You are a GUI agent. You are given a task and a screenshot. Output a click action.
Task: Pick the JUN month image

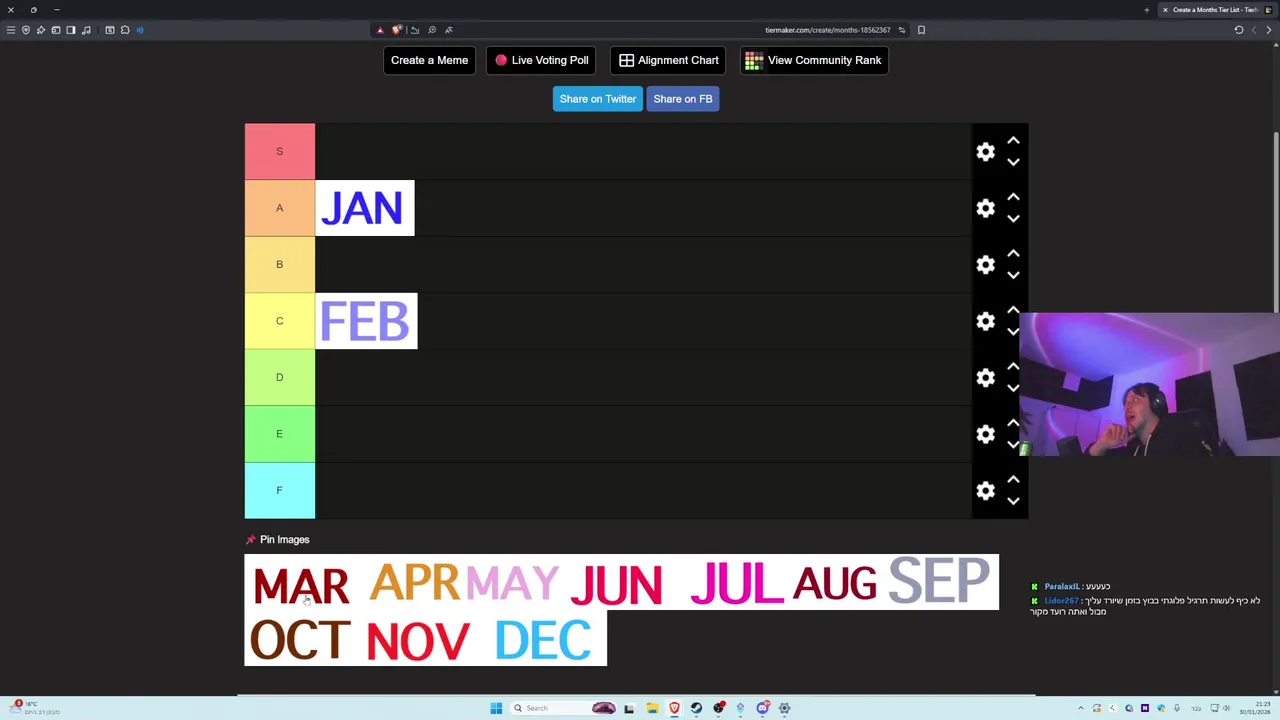pyautogui.click(x=617, y=583)
